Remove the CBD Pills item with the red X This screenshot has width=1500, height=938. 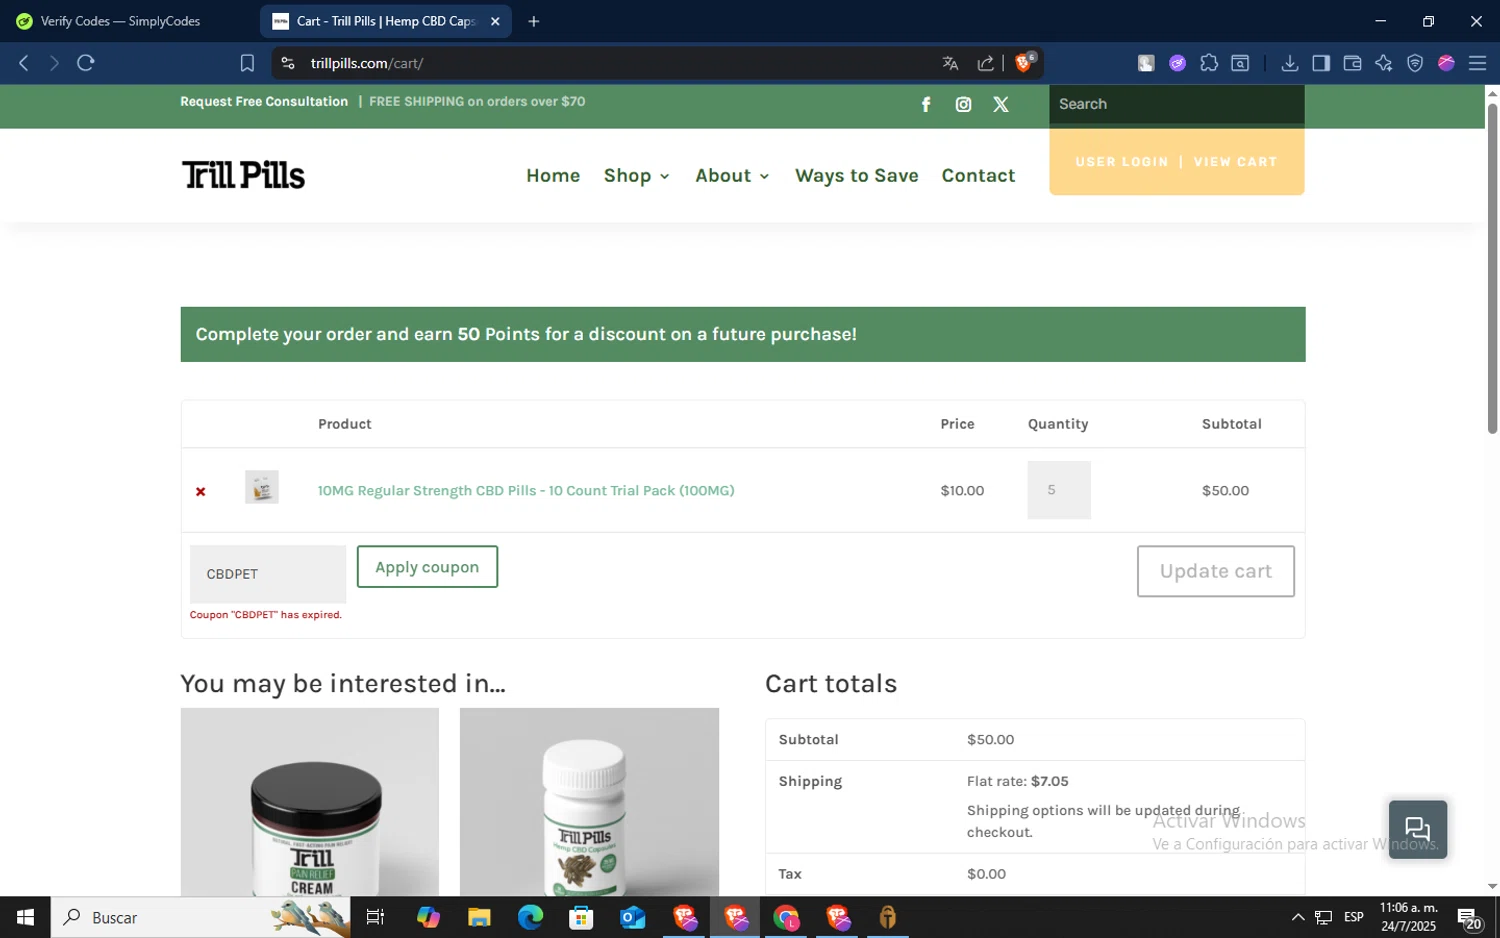(201, 491)
